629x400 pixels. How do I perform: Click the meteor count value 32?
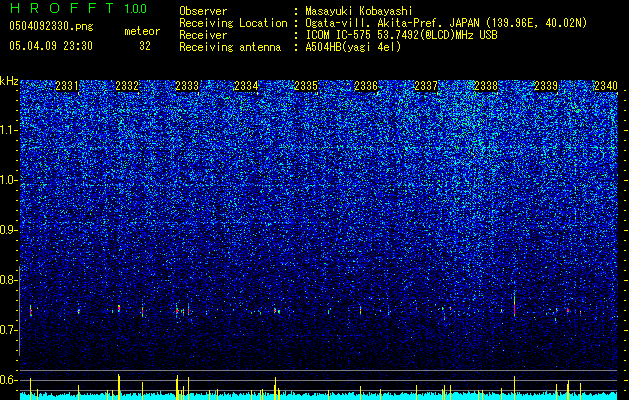tap(145, 46)
